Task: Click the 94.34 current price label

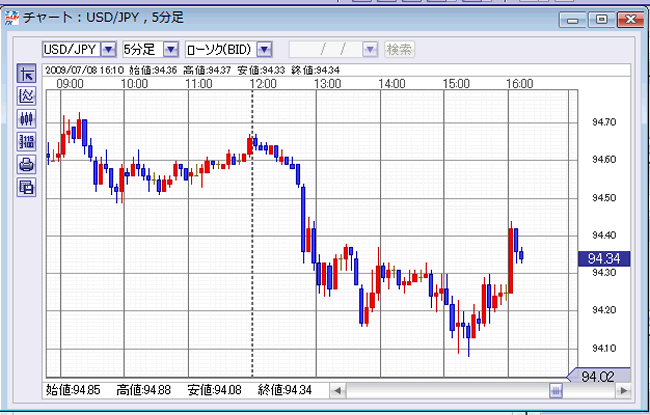Action: [x=604, y=259]
